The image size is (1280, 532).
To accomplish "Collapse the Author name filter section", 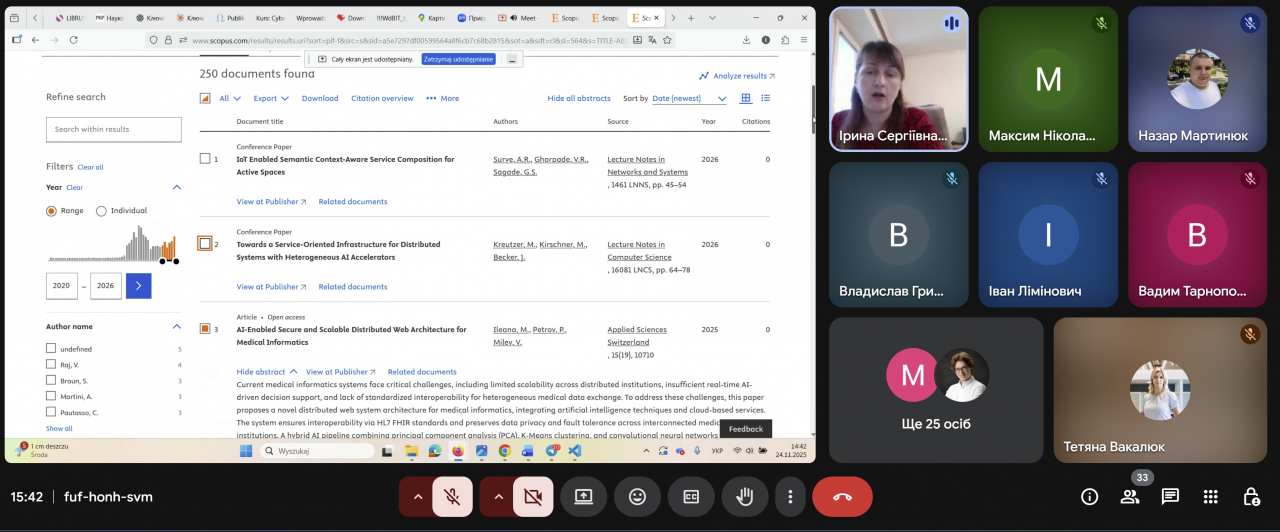I will (x=177, y=326).
